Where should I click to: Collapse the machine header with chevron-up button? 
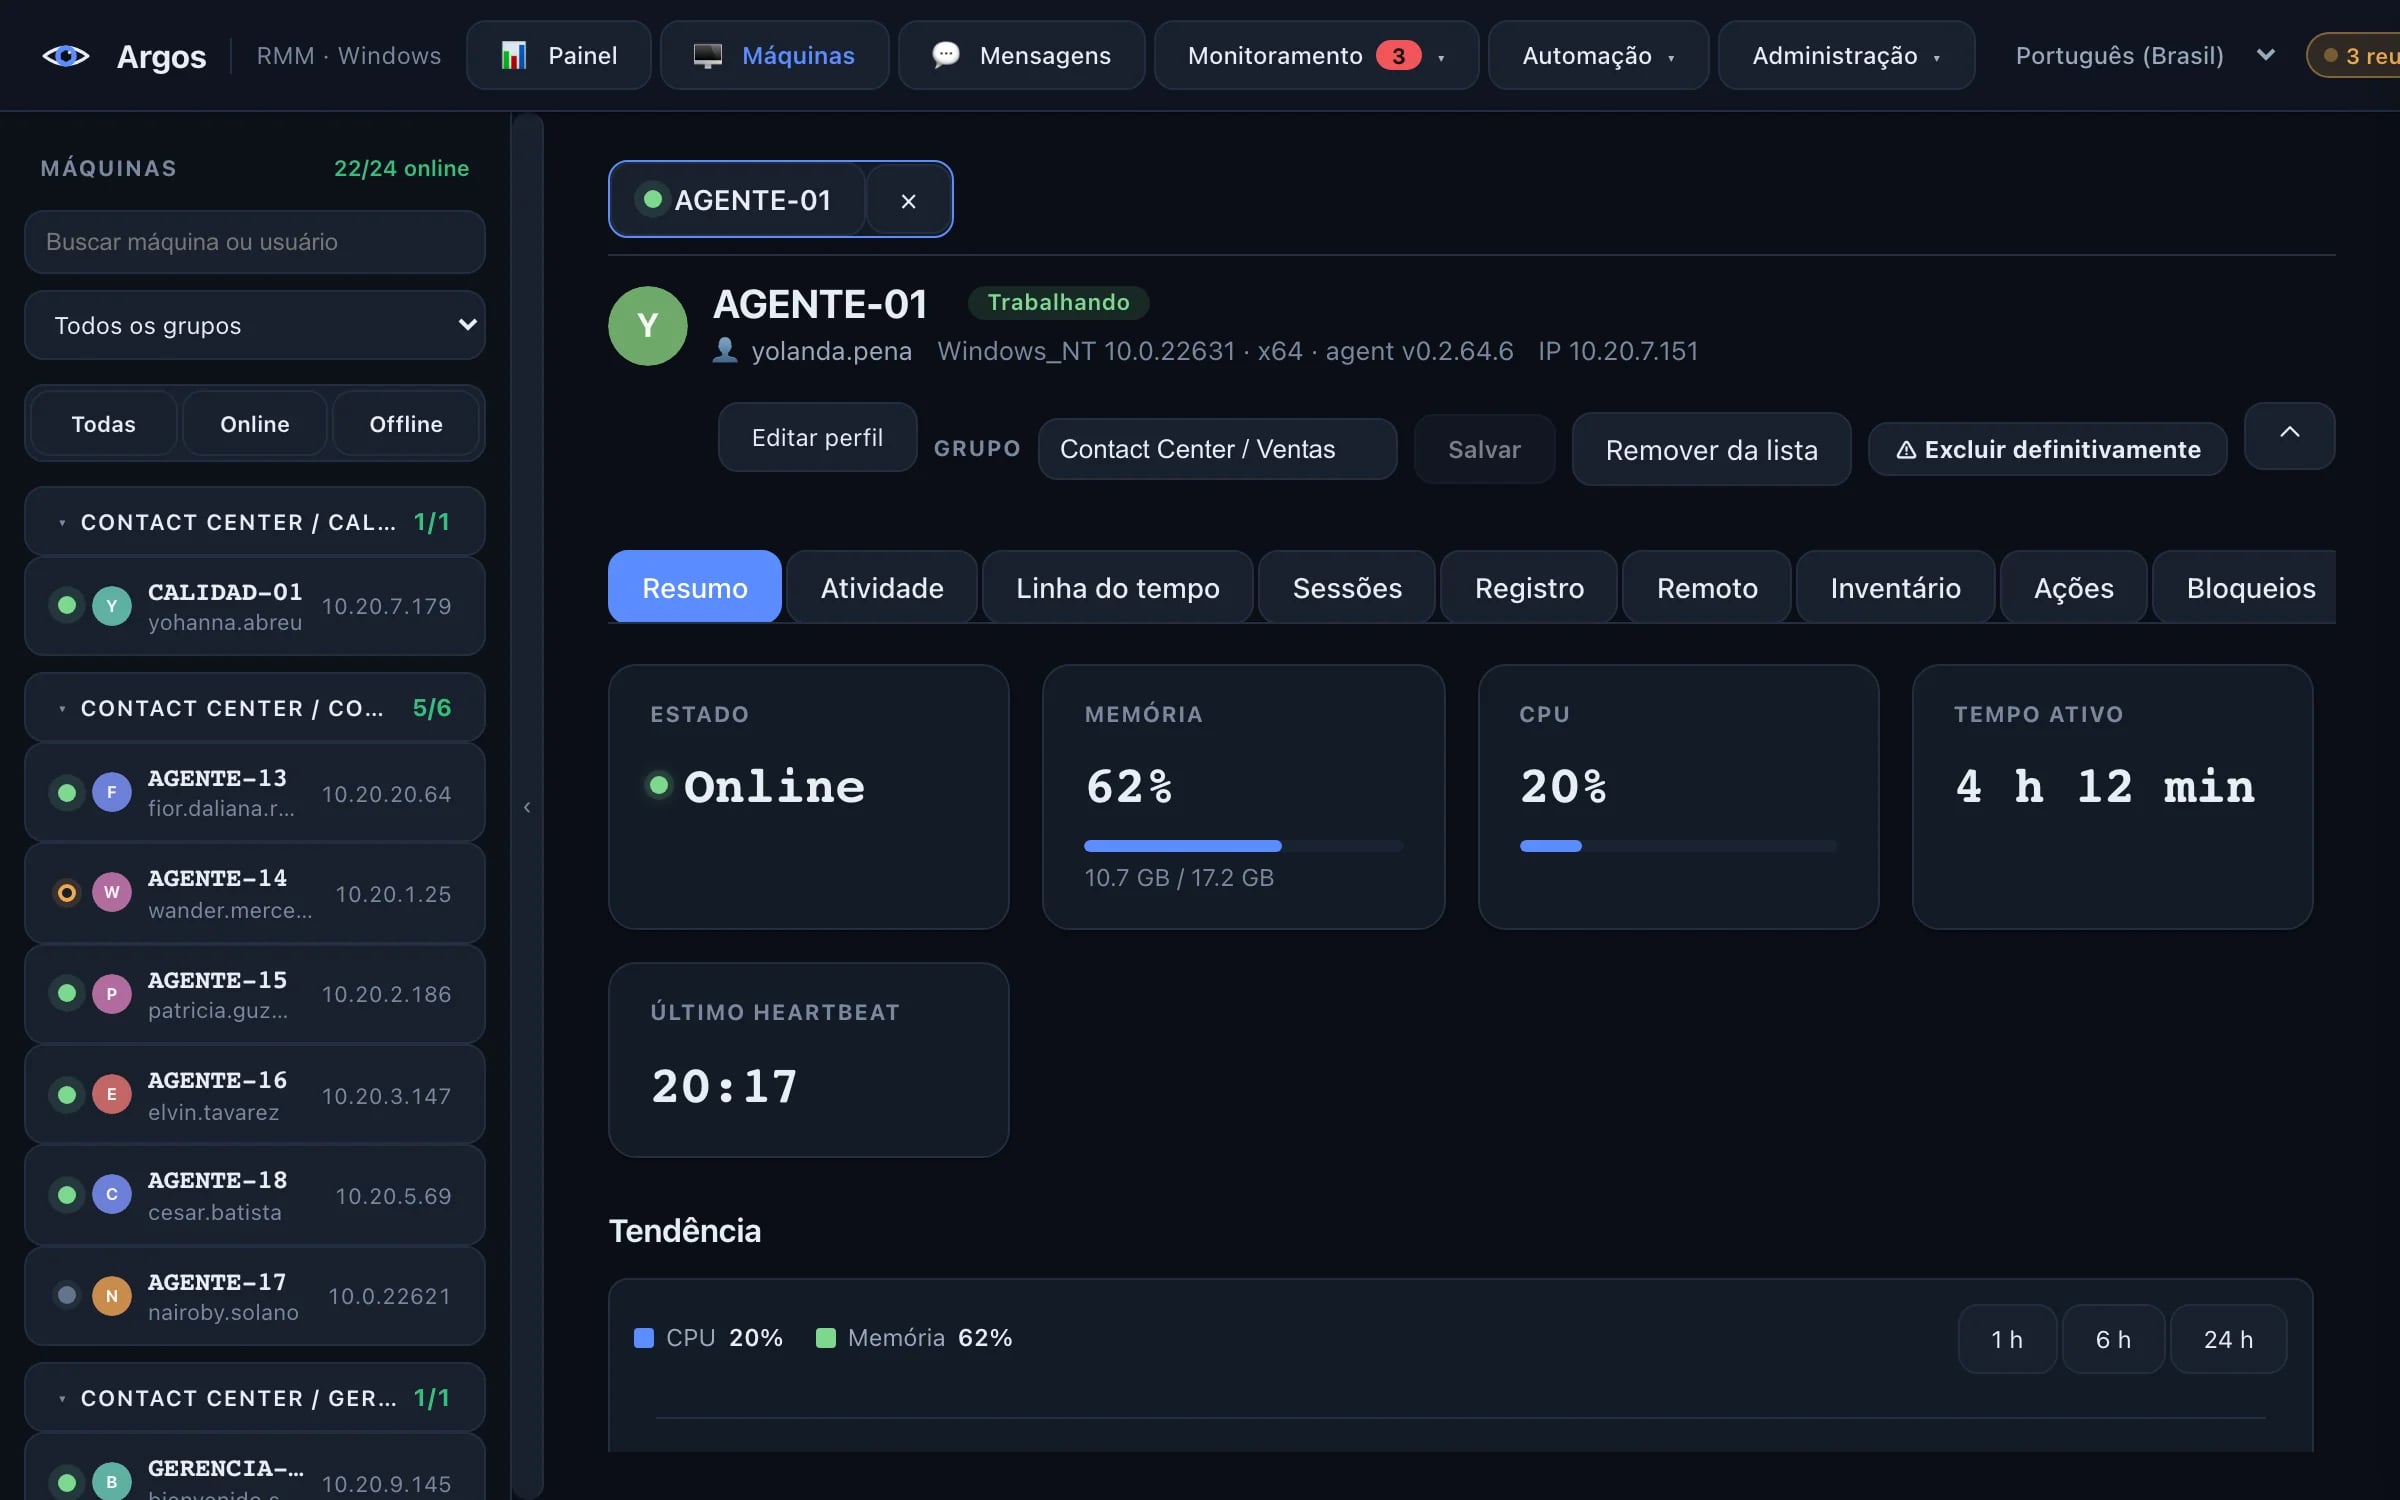coord(2289,435)
